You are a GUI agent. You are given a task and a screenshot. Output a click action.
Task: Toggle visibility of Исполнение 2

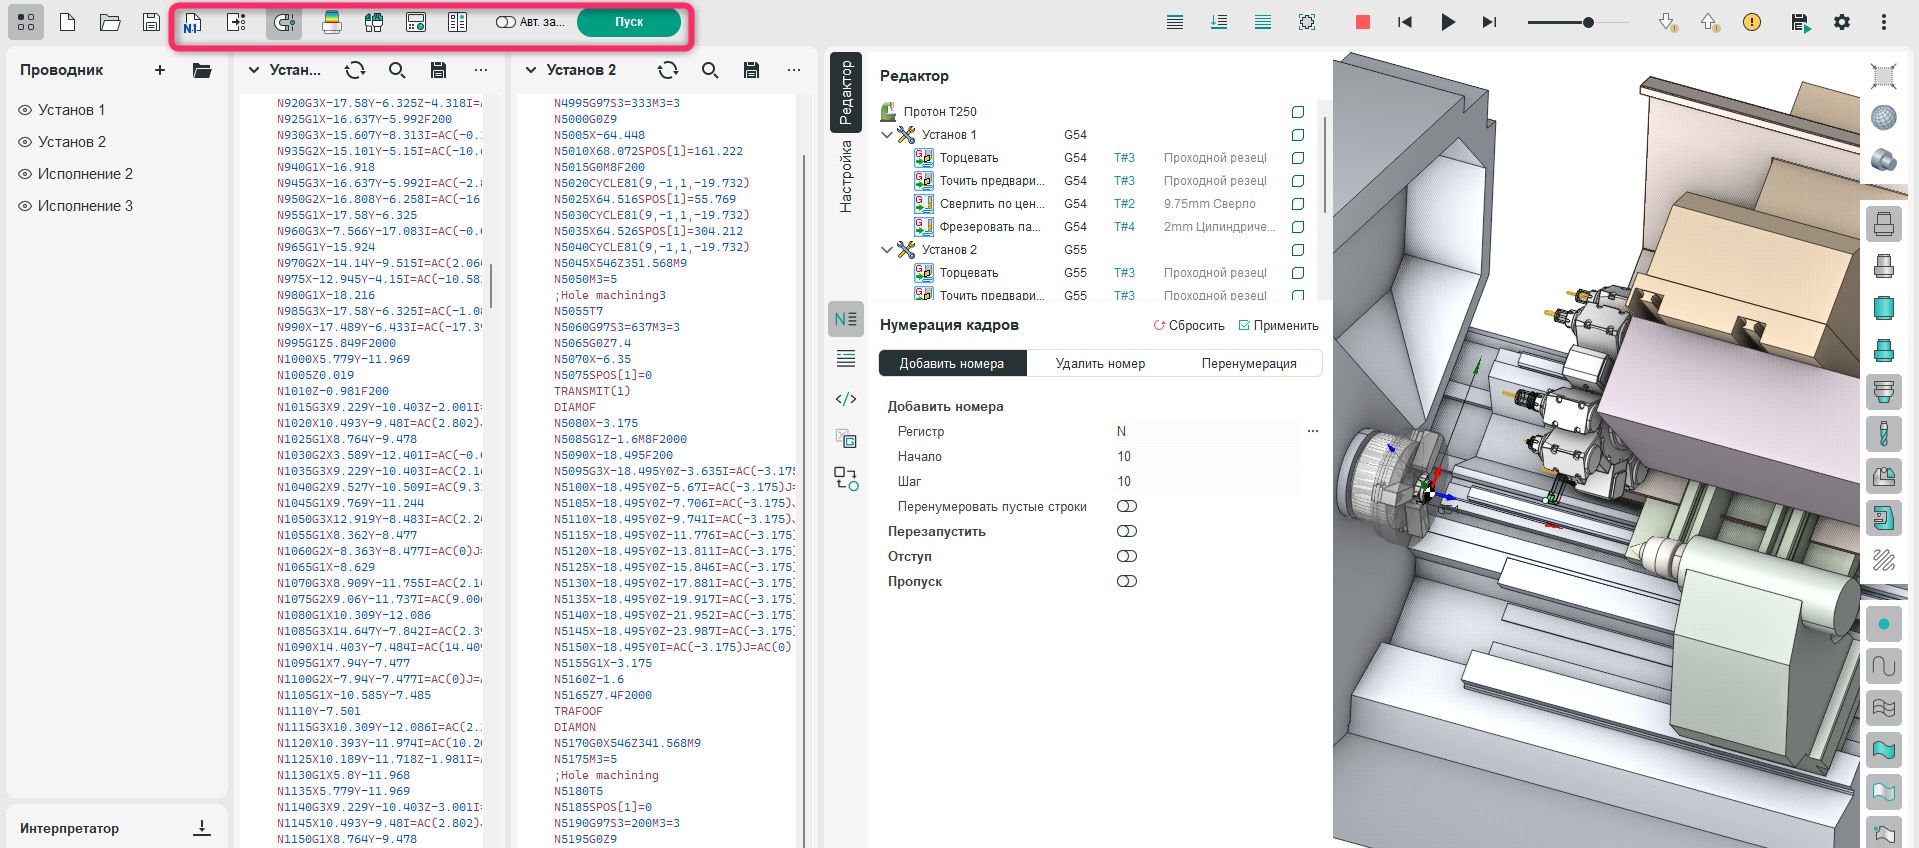(x=26, y=174)
